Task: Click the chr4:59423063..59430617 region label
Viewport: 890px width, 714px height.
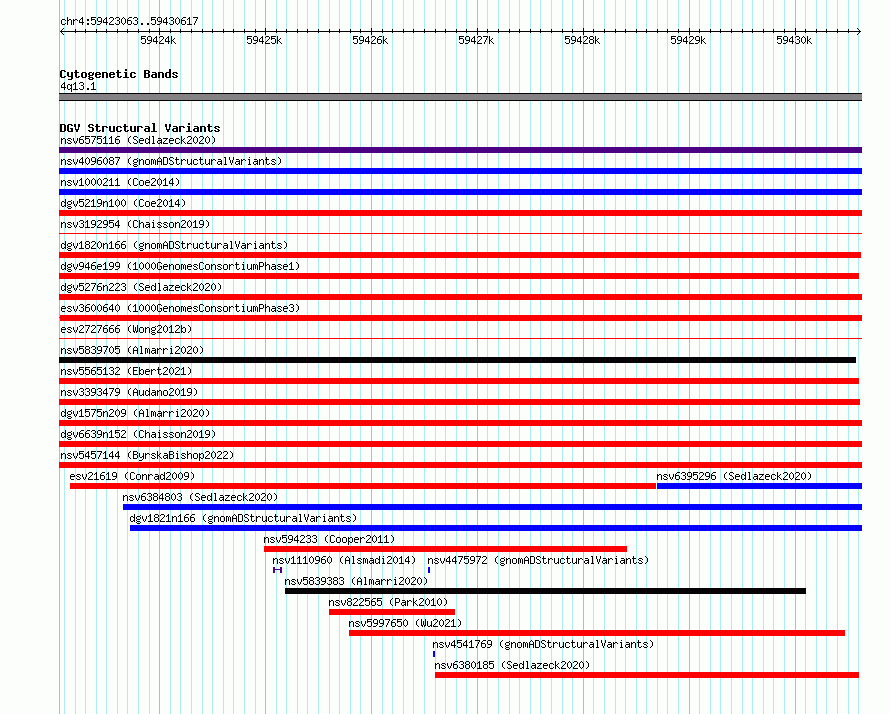Action: [129, 21]
